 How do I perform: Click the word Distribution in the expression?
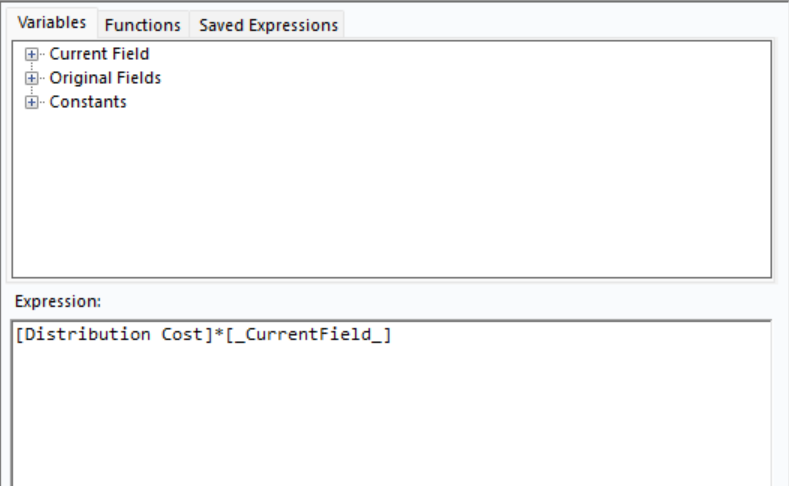(x=87, y=334)
